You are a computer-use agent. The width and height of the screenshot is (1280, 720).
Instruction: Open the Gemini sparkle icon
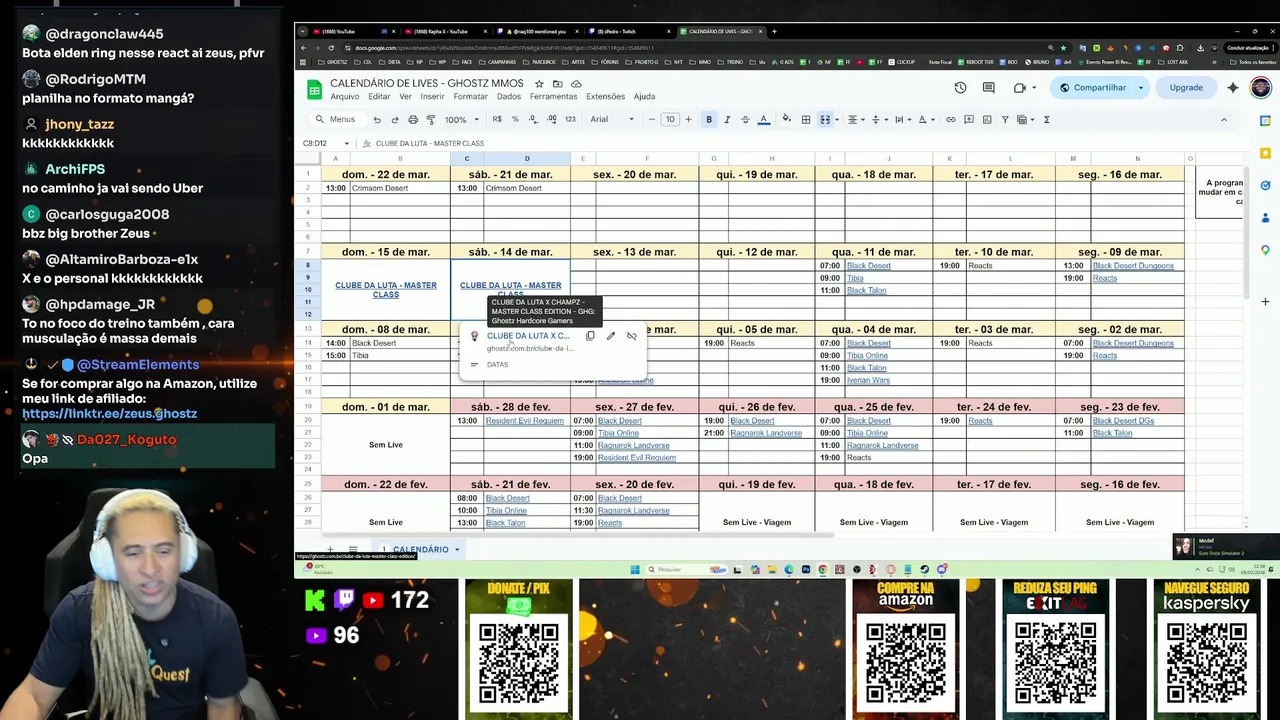[1233, 88]
